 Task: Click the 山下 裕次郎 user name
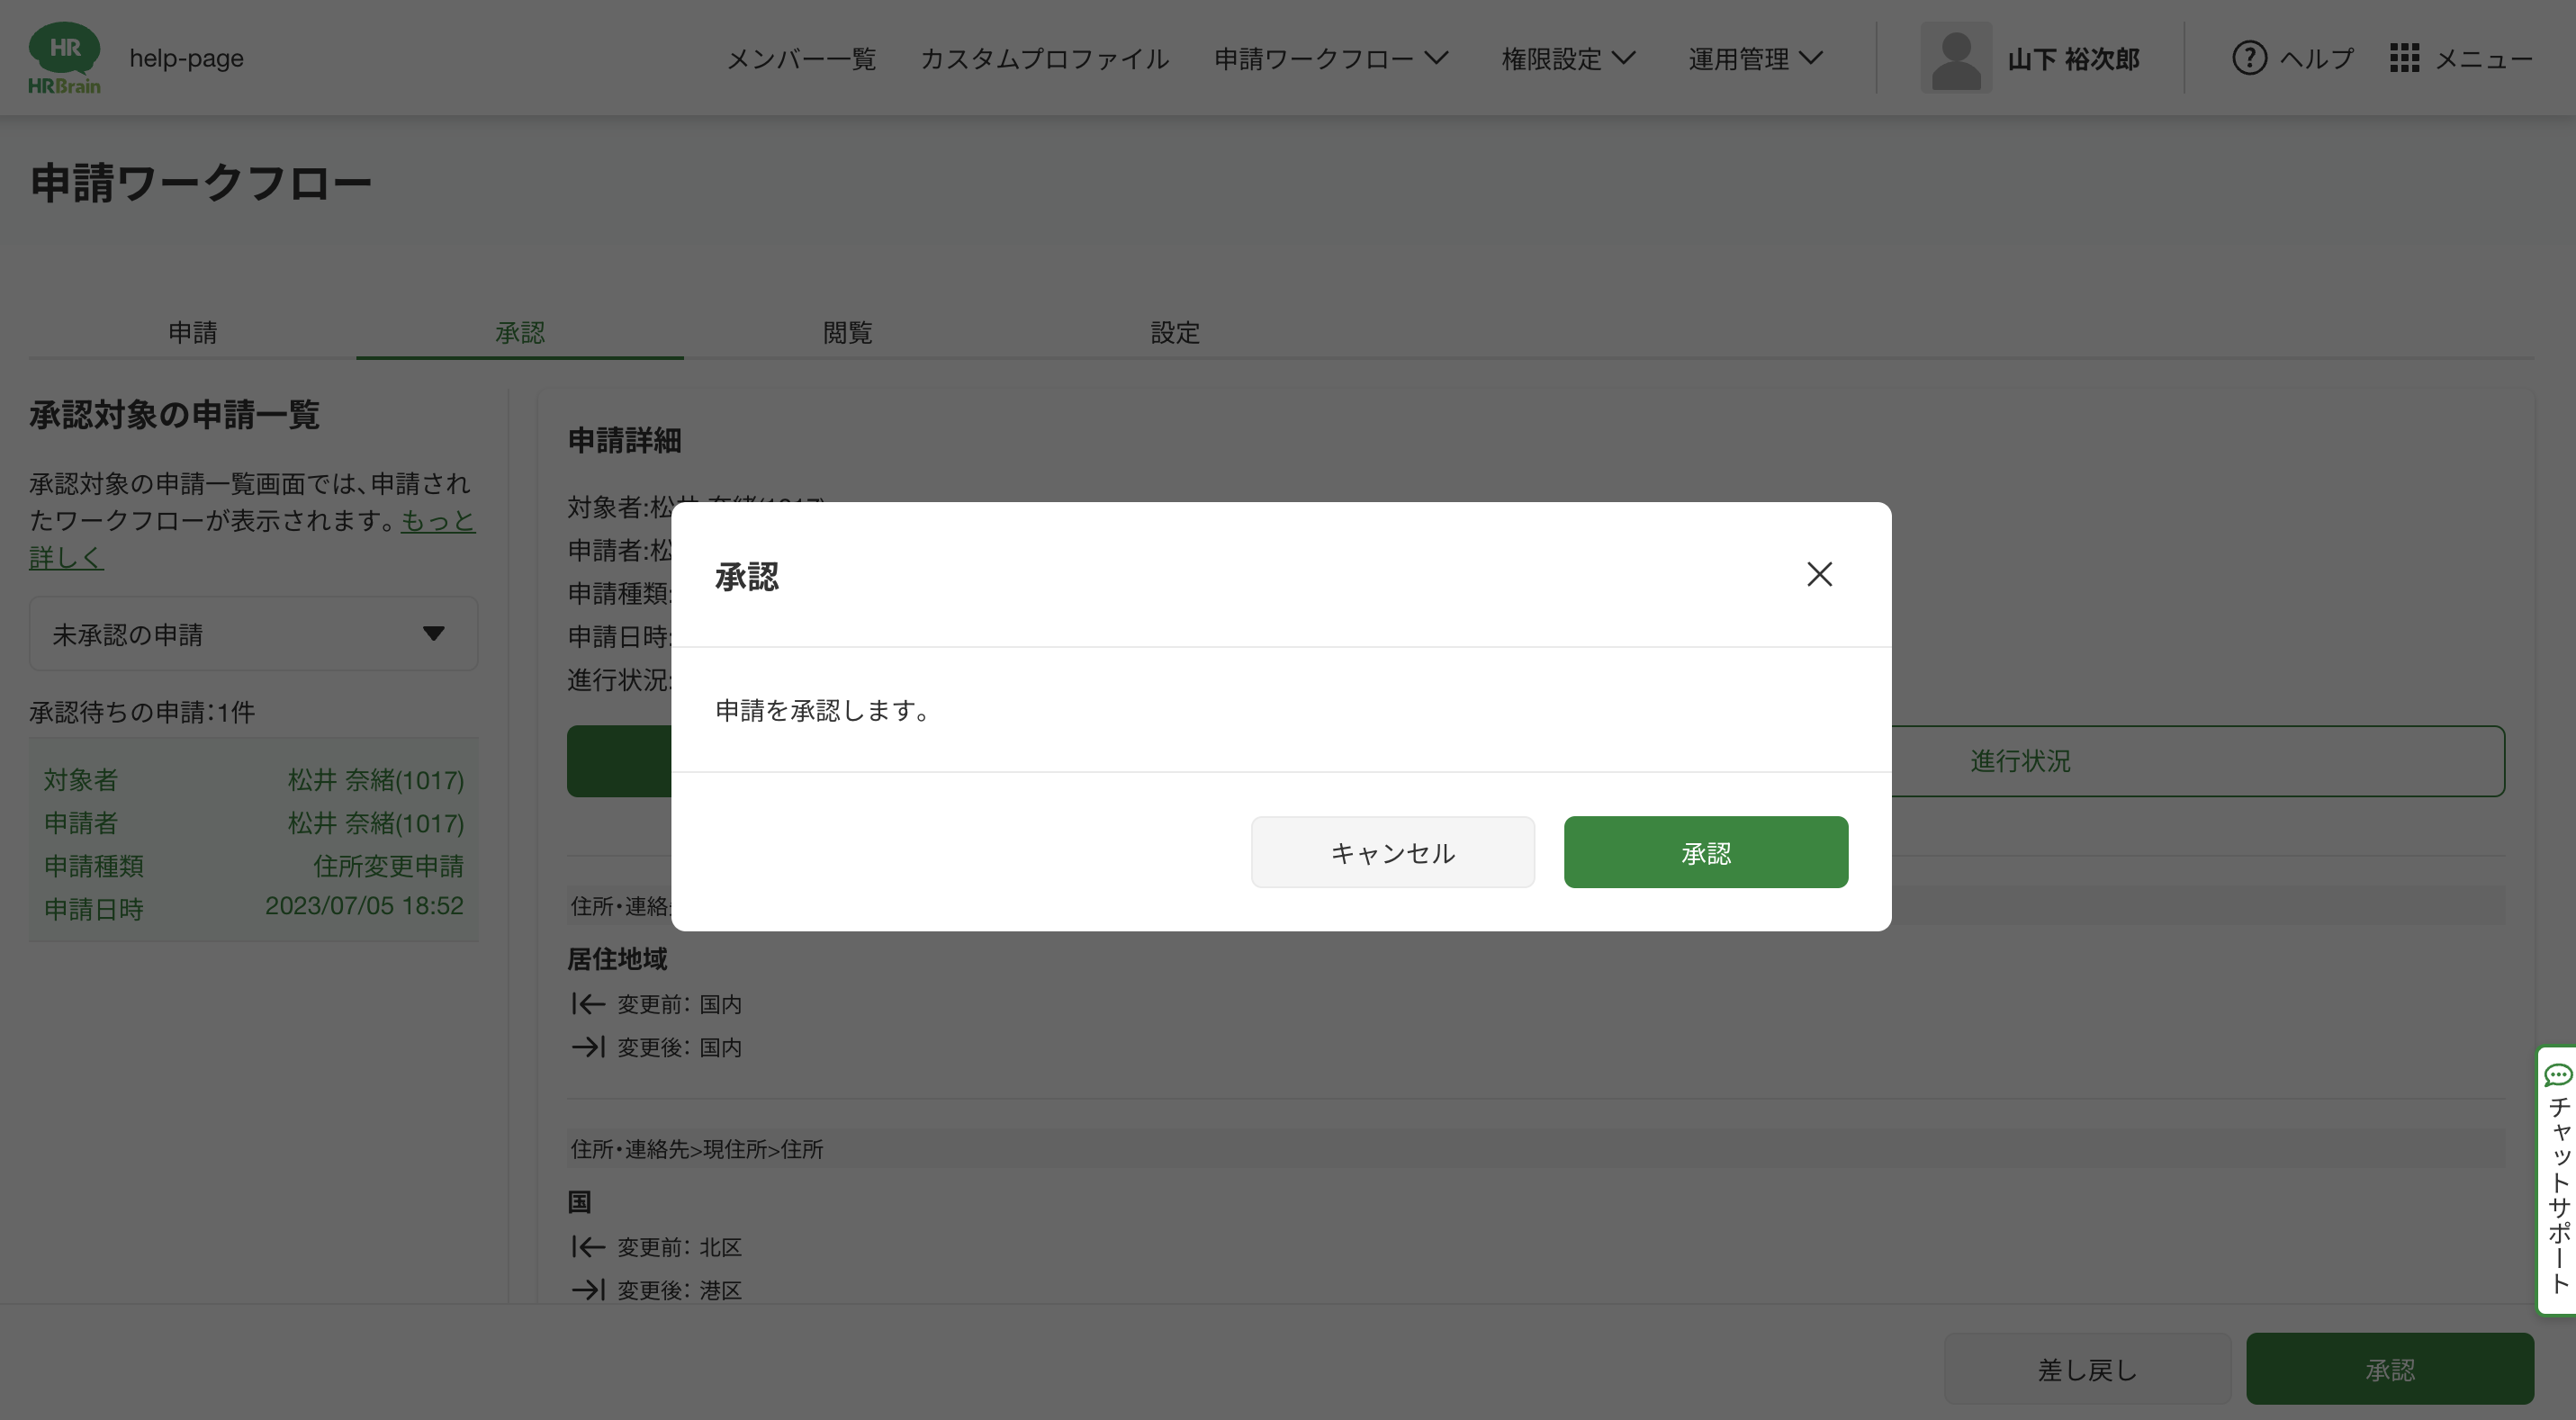tap(2073, 59)
